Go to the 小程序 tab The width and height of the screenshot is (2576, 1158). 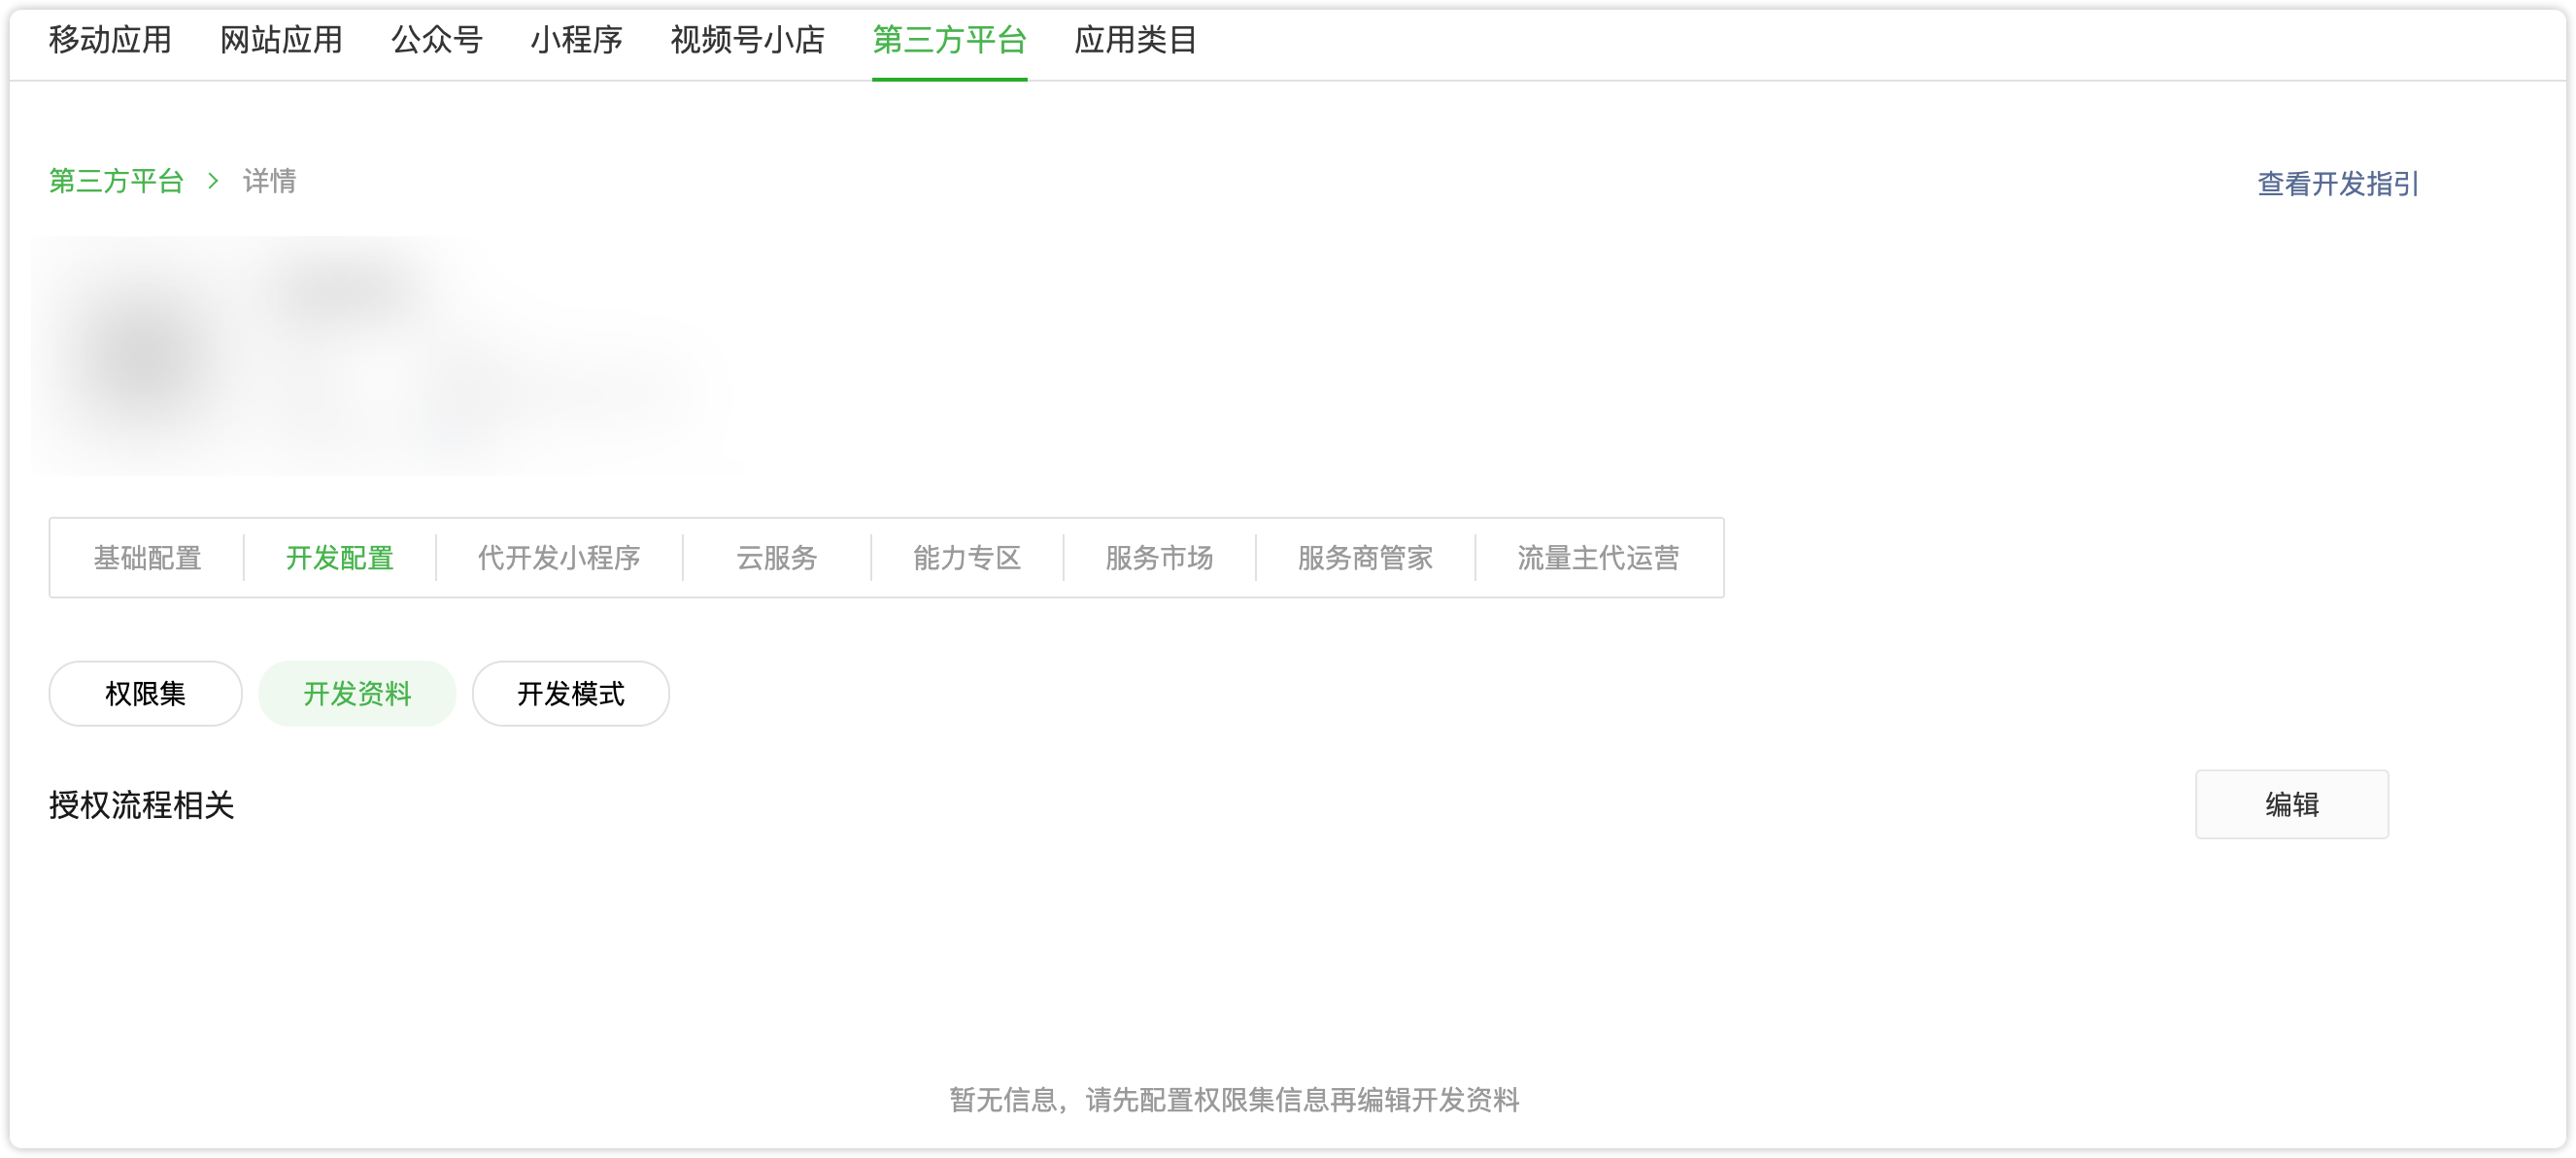point(576,40)
